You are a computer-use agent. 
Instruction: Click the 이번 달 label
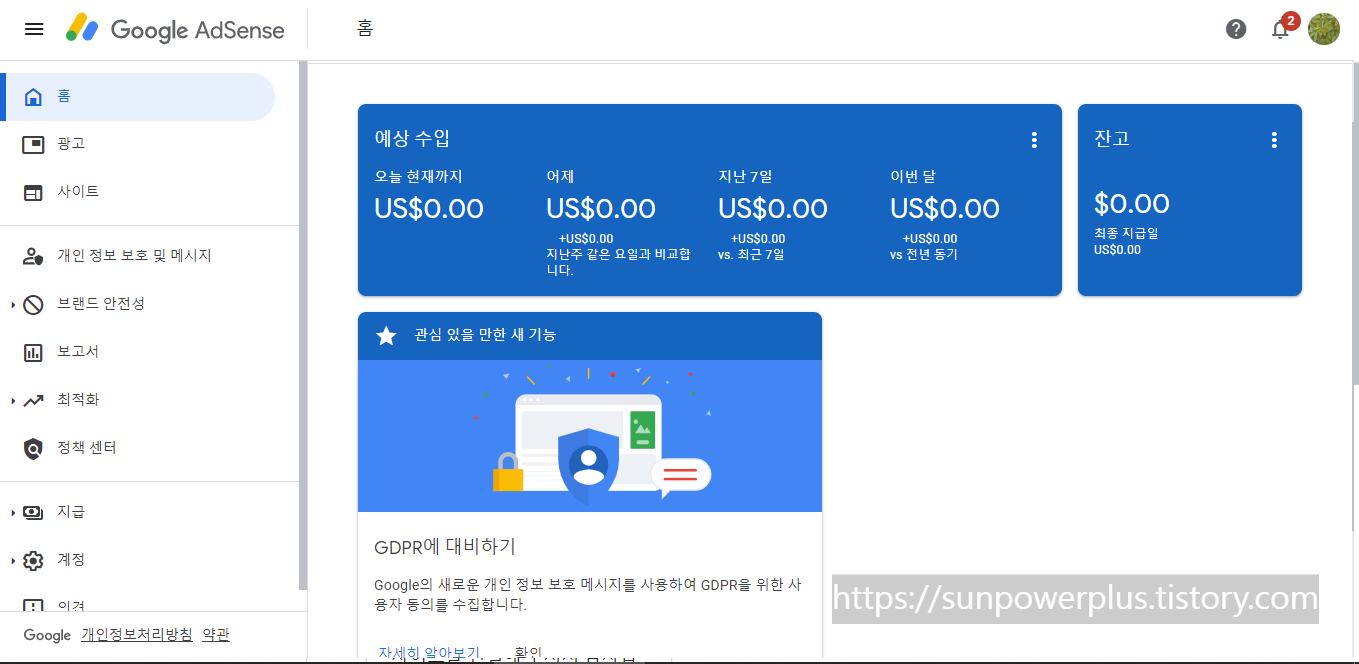coord(913,177)
